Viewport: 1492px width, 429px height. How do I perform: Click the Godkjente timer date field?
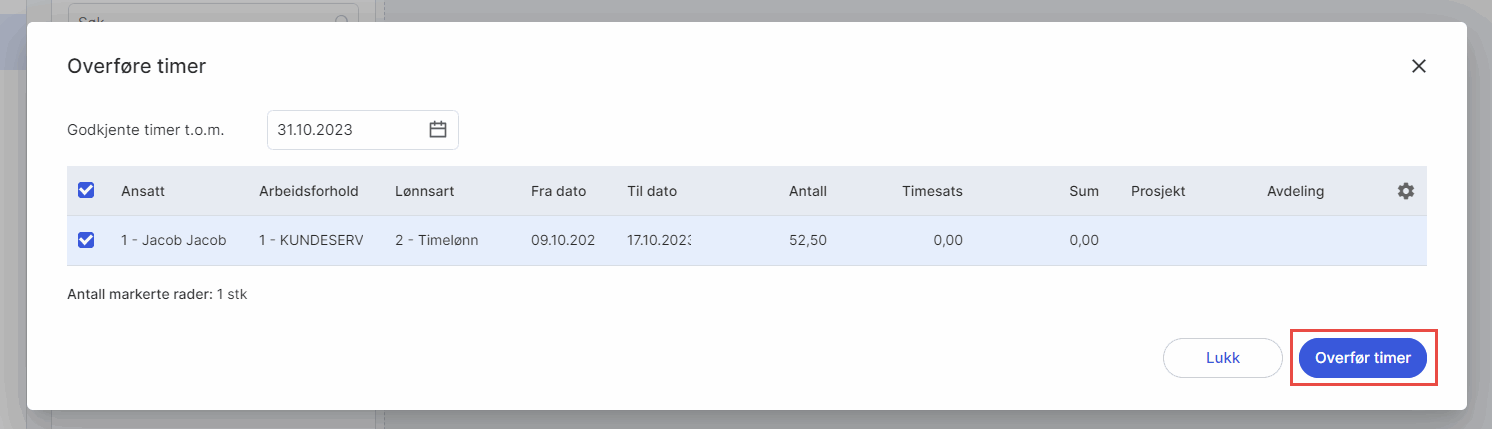[x=345, y=130]
